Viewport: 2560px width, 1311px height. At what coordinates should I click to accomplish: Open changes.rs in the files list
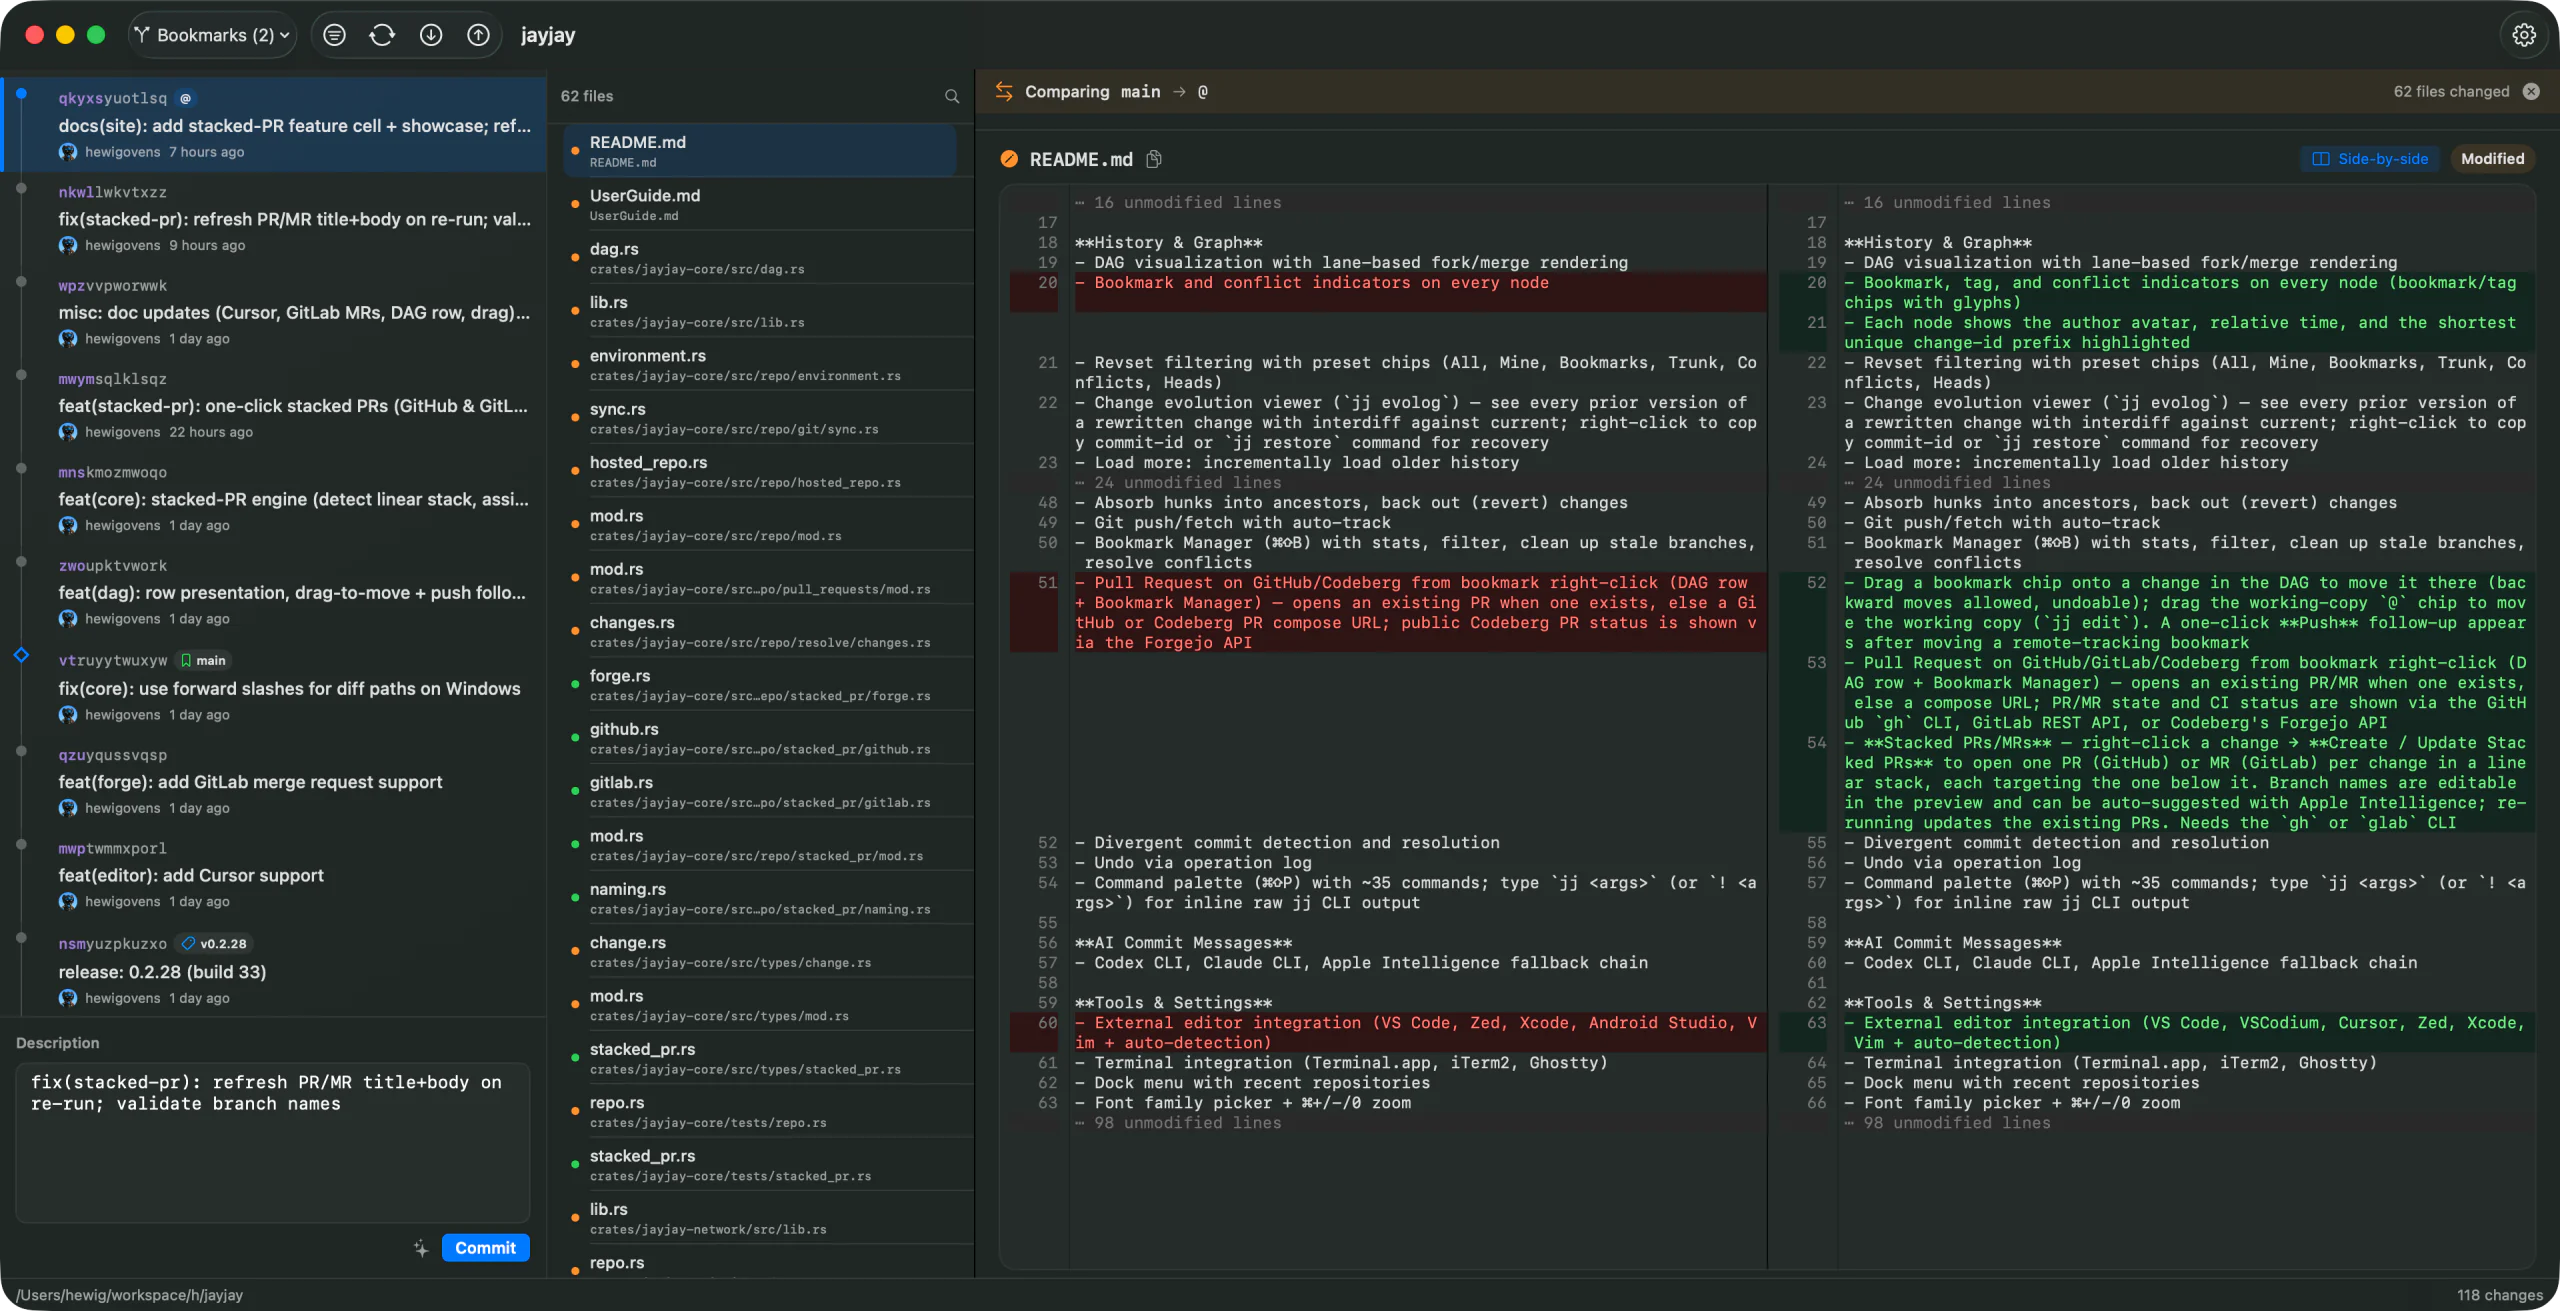click(761, 631)
